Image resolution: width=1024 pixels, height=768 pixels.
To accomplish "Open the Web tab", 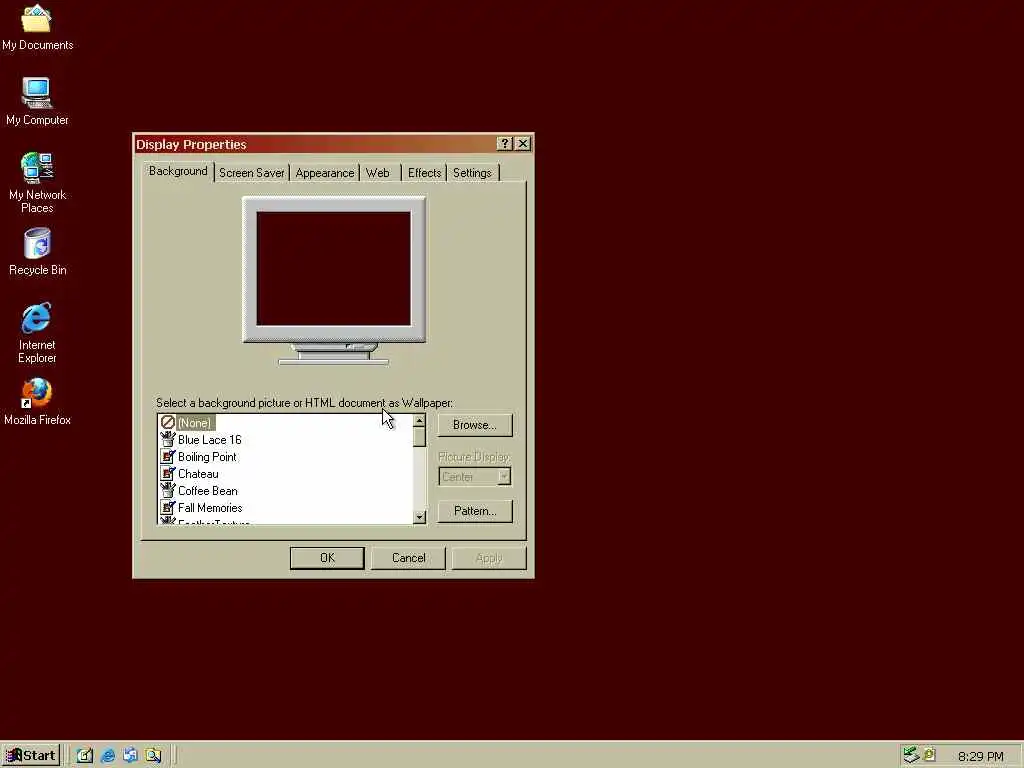I will pyautogui.click(x=377, y=173).
